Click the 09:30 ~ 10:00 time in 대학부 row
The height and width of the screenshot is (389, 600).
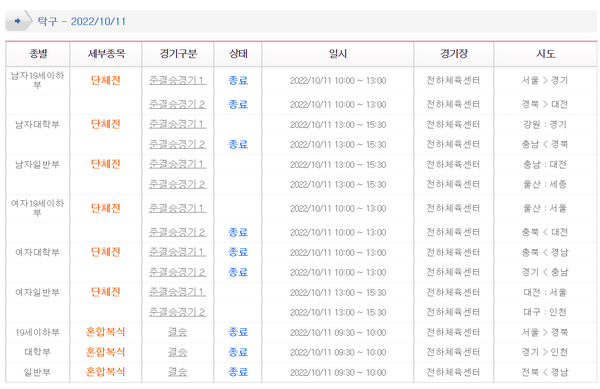(360, 352)
